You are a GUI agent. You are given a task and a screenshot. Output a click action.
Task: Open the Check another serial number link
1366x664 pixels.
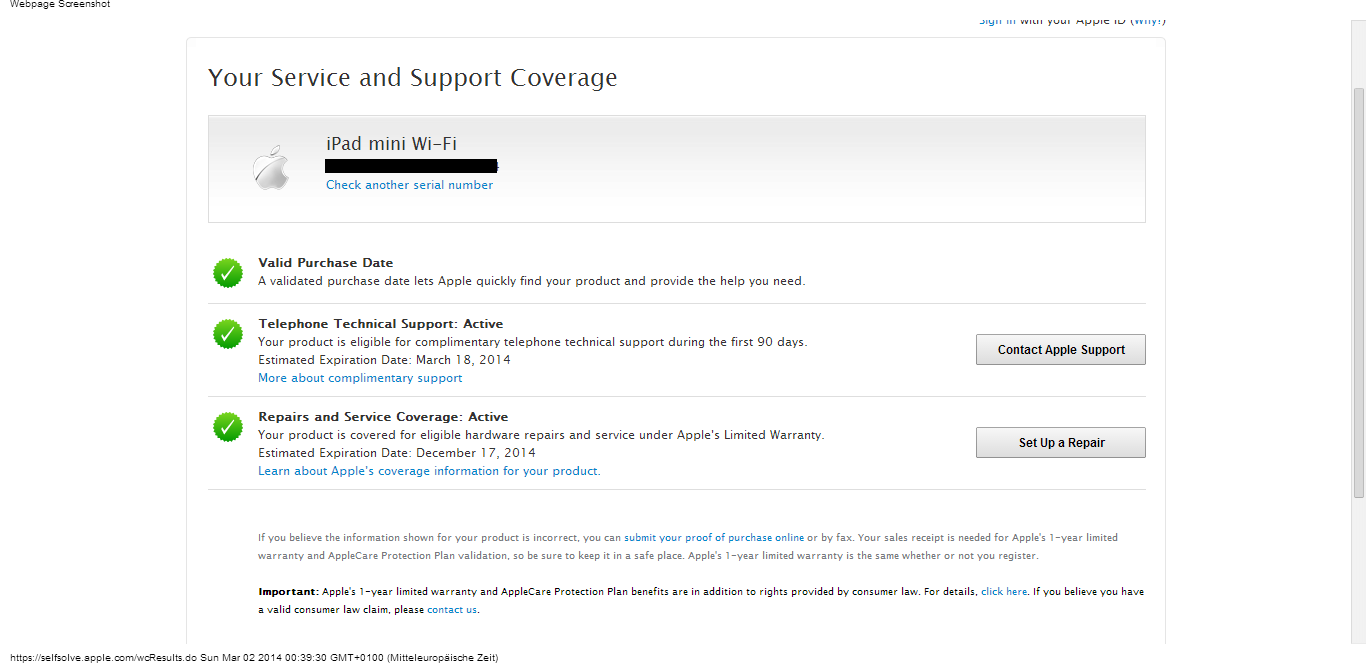[409, 185]
